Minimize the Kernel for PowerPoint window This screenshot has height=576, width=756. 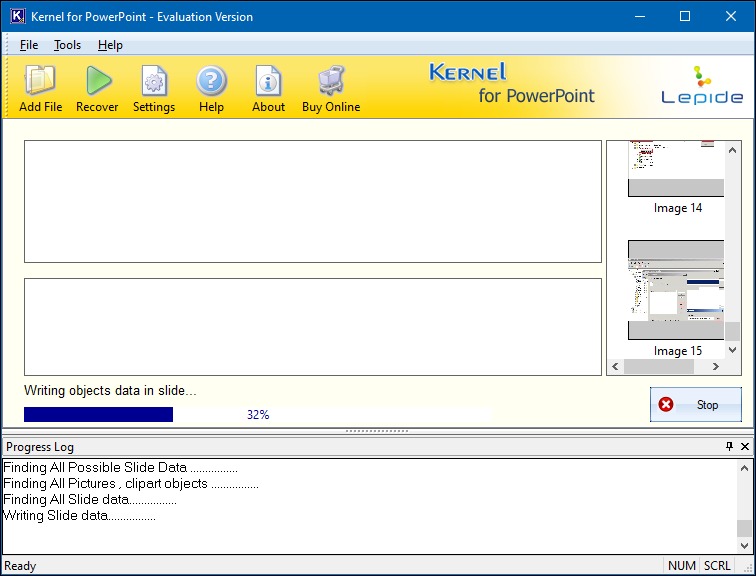click(640, 16)
